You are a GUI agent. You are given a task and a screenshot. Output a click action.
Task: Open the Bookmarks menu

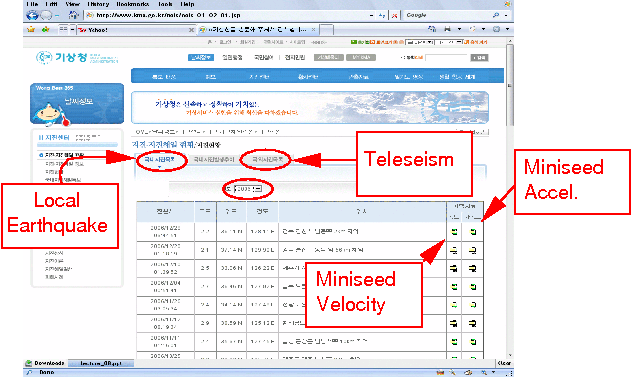133,4
